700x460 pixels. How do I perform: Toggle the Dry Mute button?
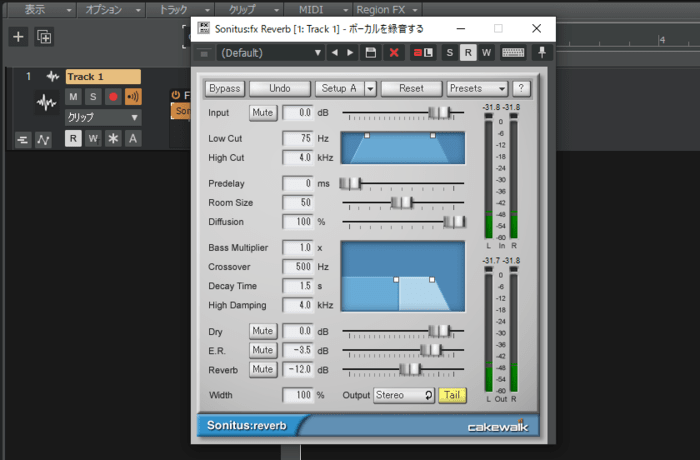pos(262,331)
